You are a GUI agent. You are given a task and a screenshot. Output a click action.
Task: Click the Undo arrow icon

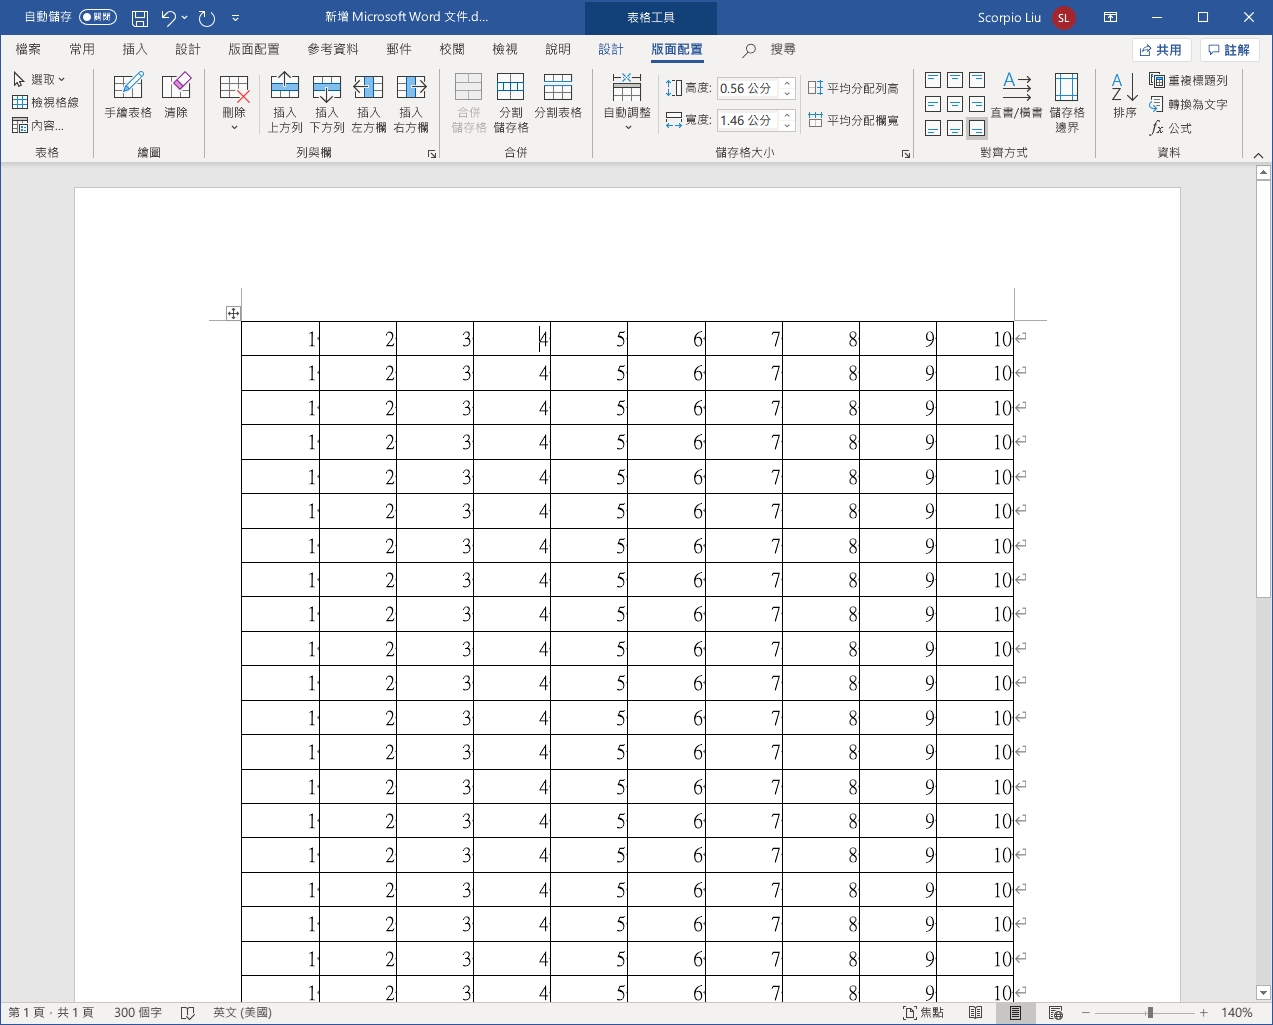168,18
